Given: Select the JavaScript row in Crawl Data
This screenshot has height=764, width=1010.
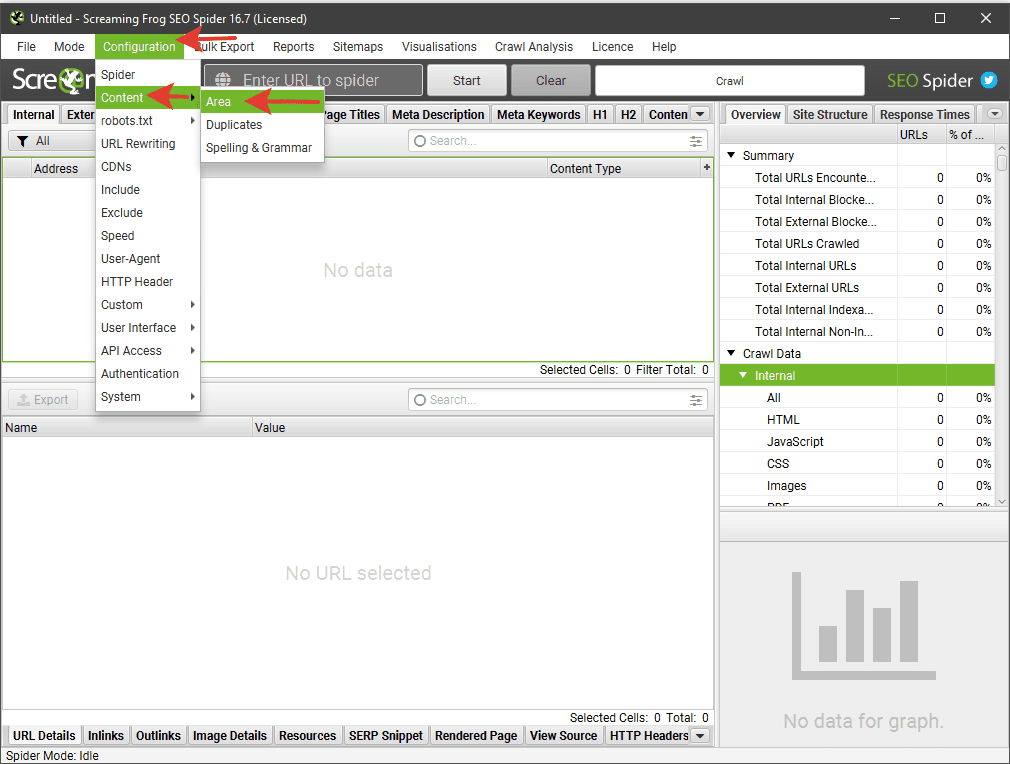Looking at the screenshot, I should [x=857, y=441].
